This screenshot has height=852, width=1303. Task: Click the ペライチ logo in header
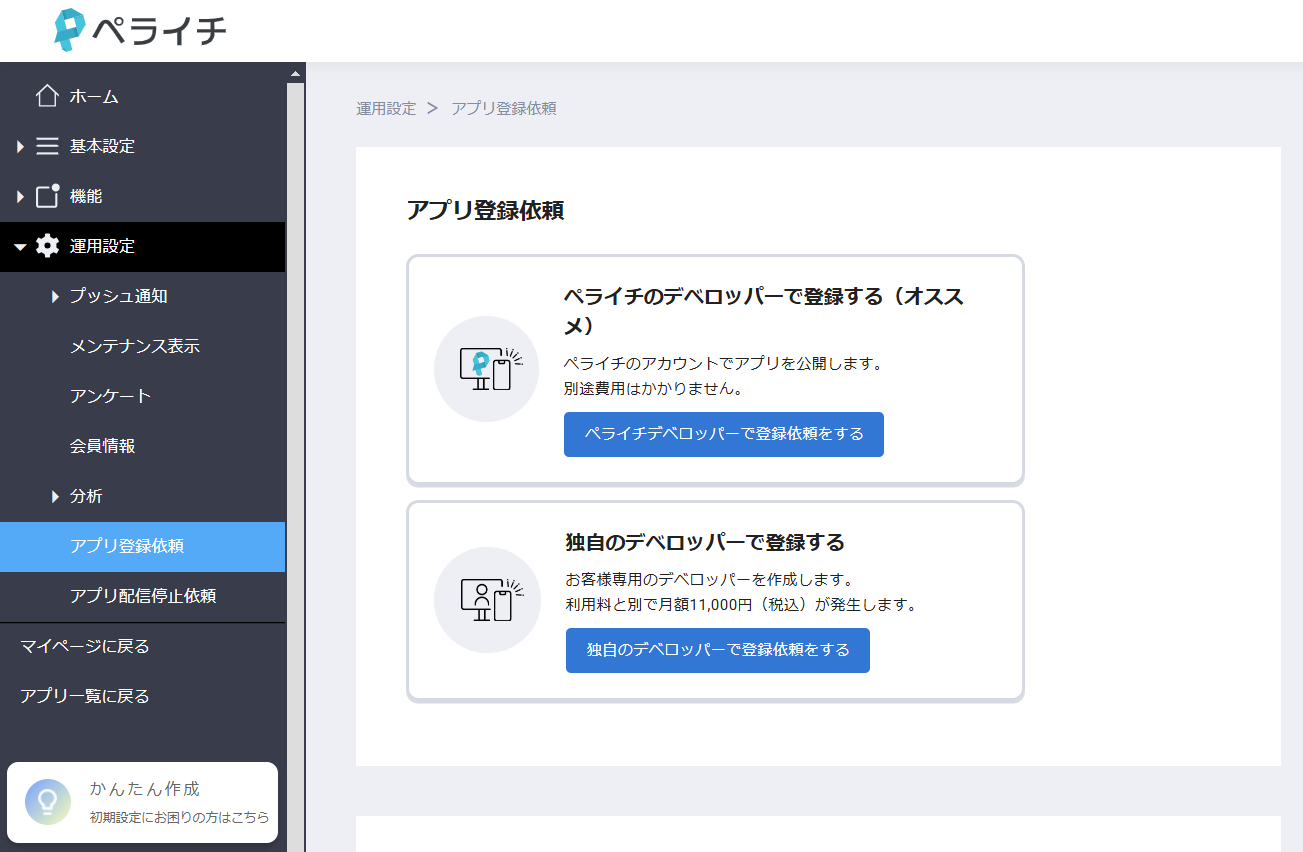[x=140, y=31]
